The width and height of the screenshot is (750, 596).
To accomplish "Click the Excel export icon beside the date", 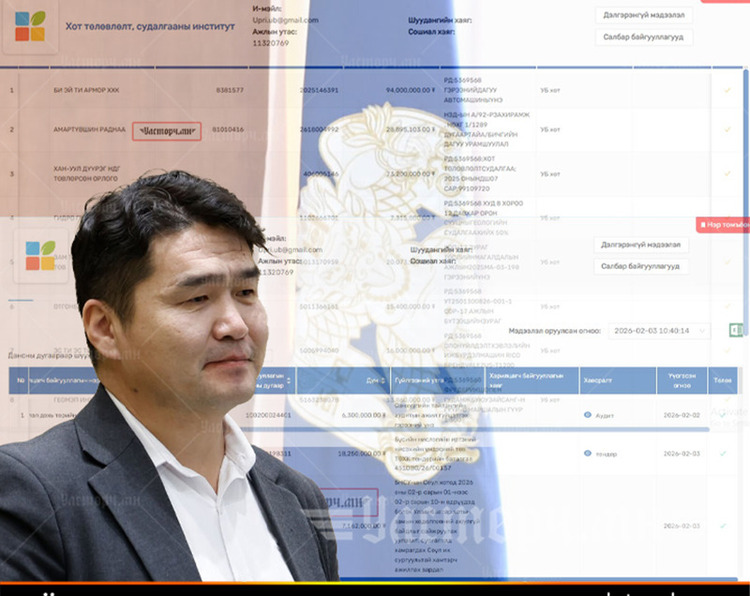I will 735,330.
